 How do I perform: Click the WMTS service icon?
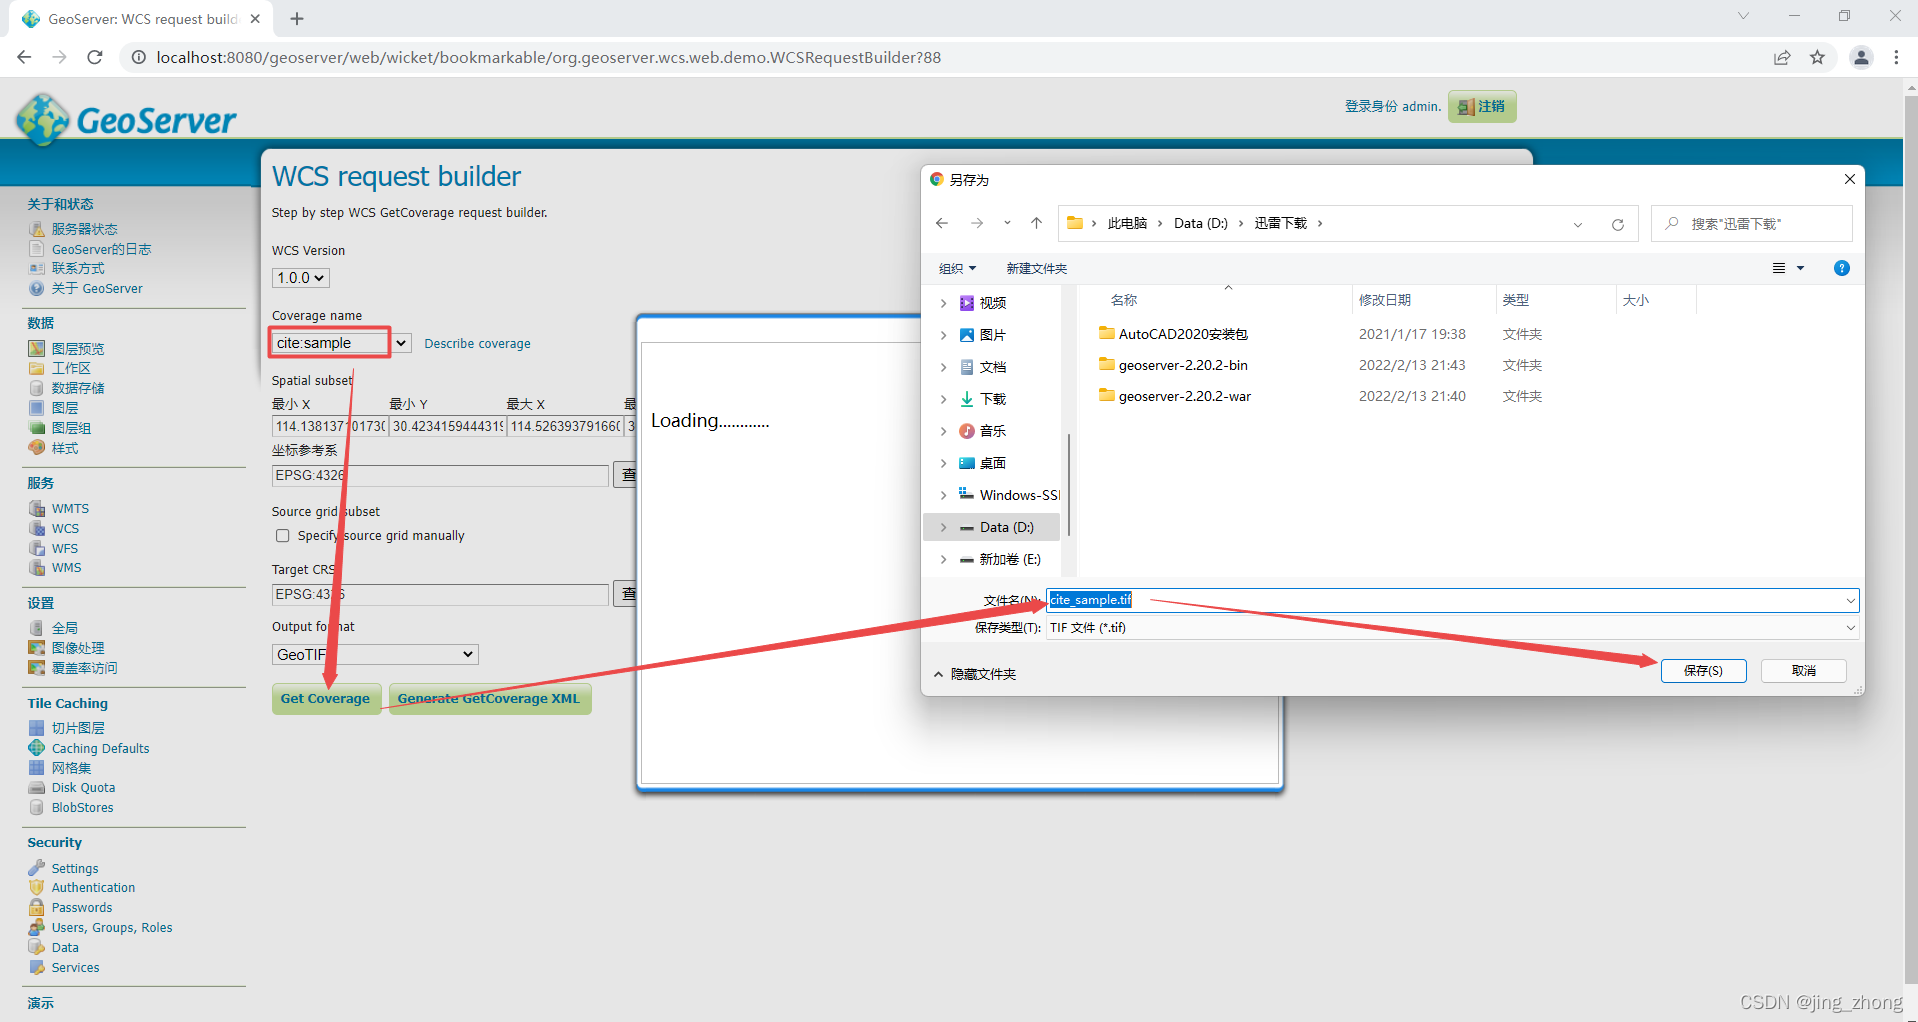[37, 508]
